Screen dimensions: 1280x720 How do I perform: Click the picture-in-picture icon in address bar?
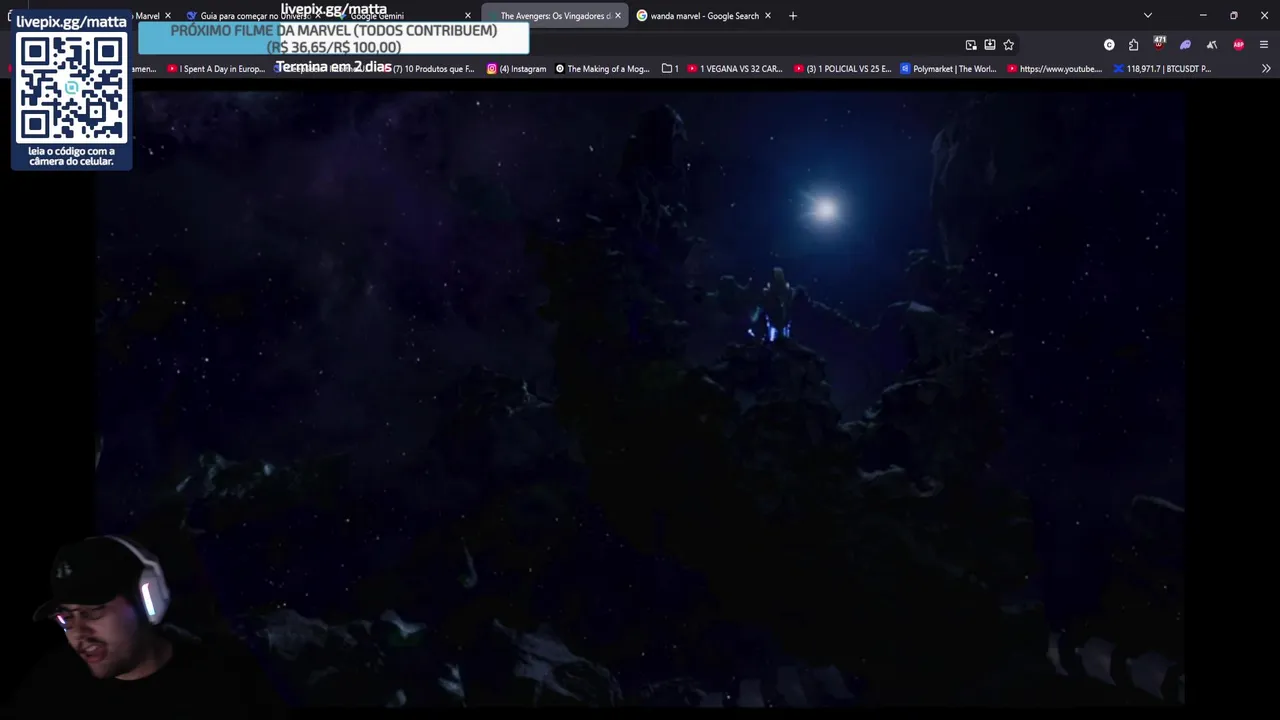(971, 45)
